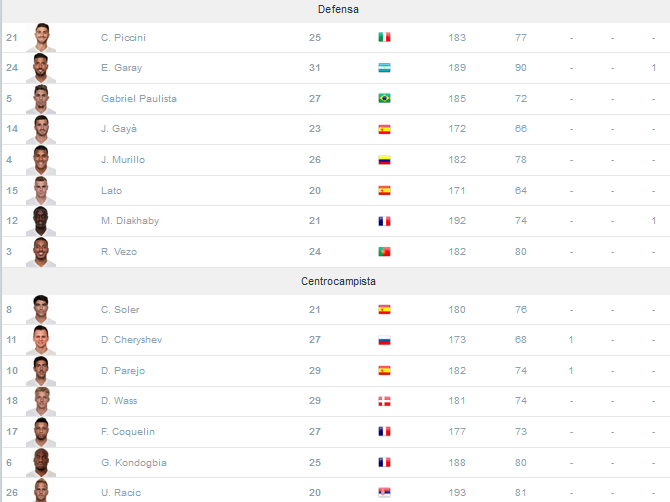Screen dimensions: 670x502
Task: Click the Argentina flag next to E. Garay
Action: tap(384, 68)
